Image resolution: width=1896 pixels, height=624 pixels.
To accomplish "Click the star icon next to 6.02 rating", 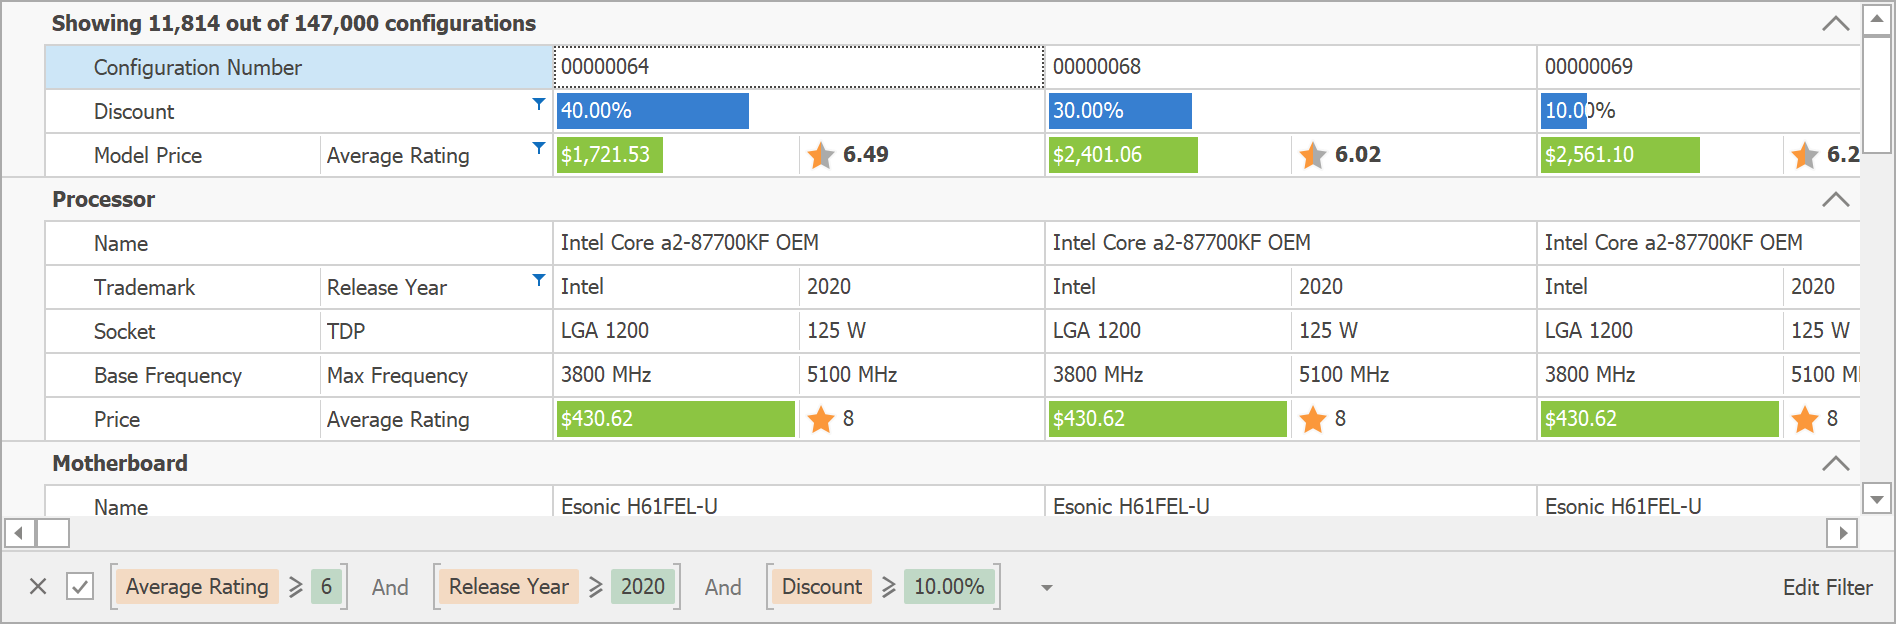I will click(1312, 155).
